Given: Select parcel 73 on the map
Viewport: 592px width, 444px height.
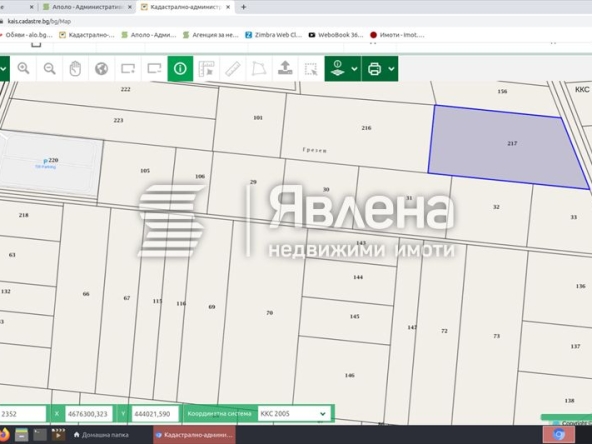Looking at the screenshot, I should click(x=491, y=335).
